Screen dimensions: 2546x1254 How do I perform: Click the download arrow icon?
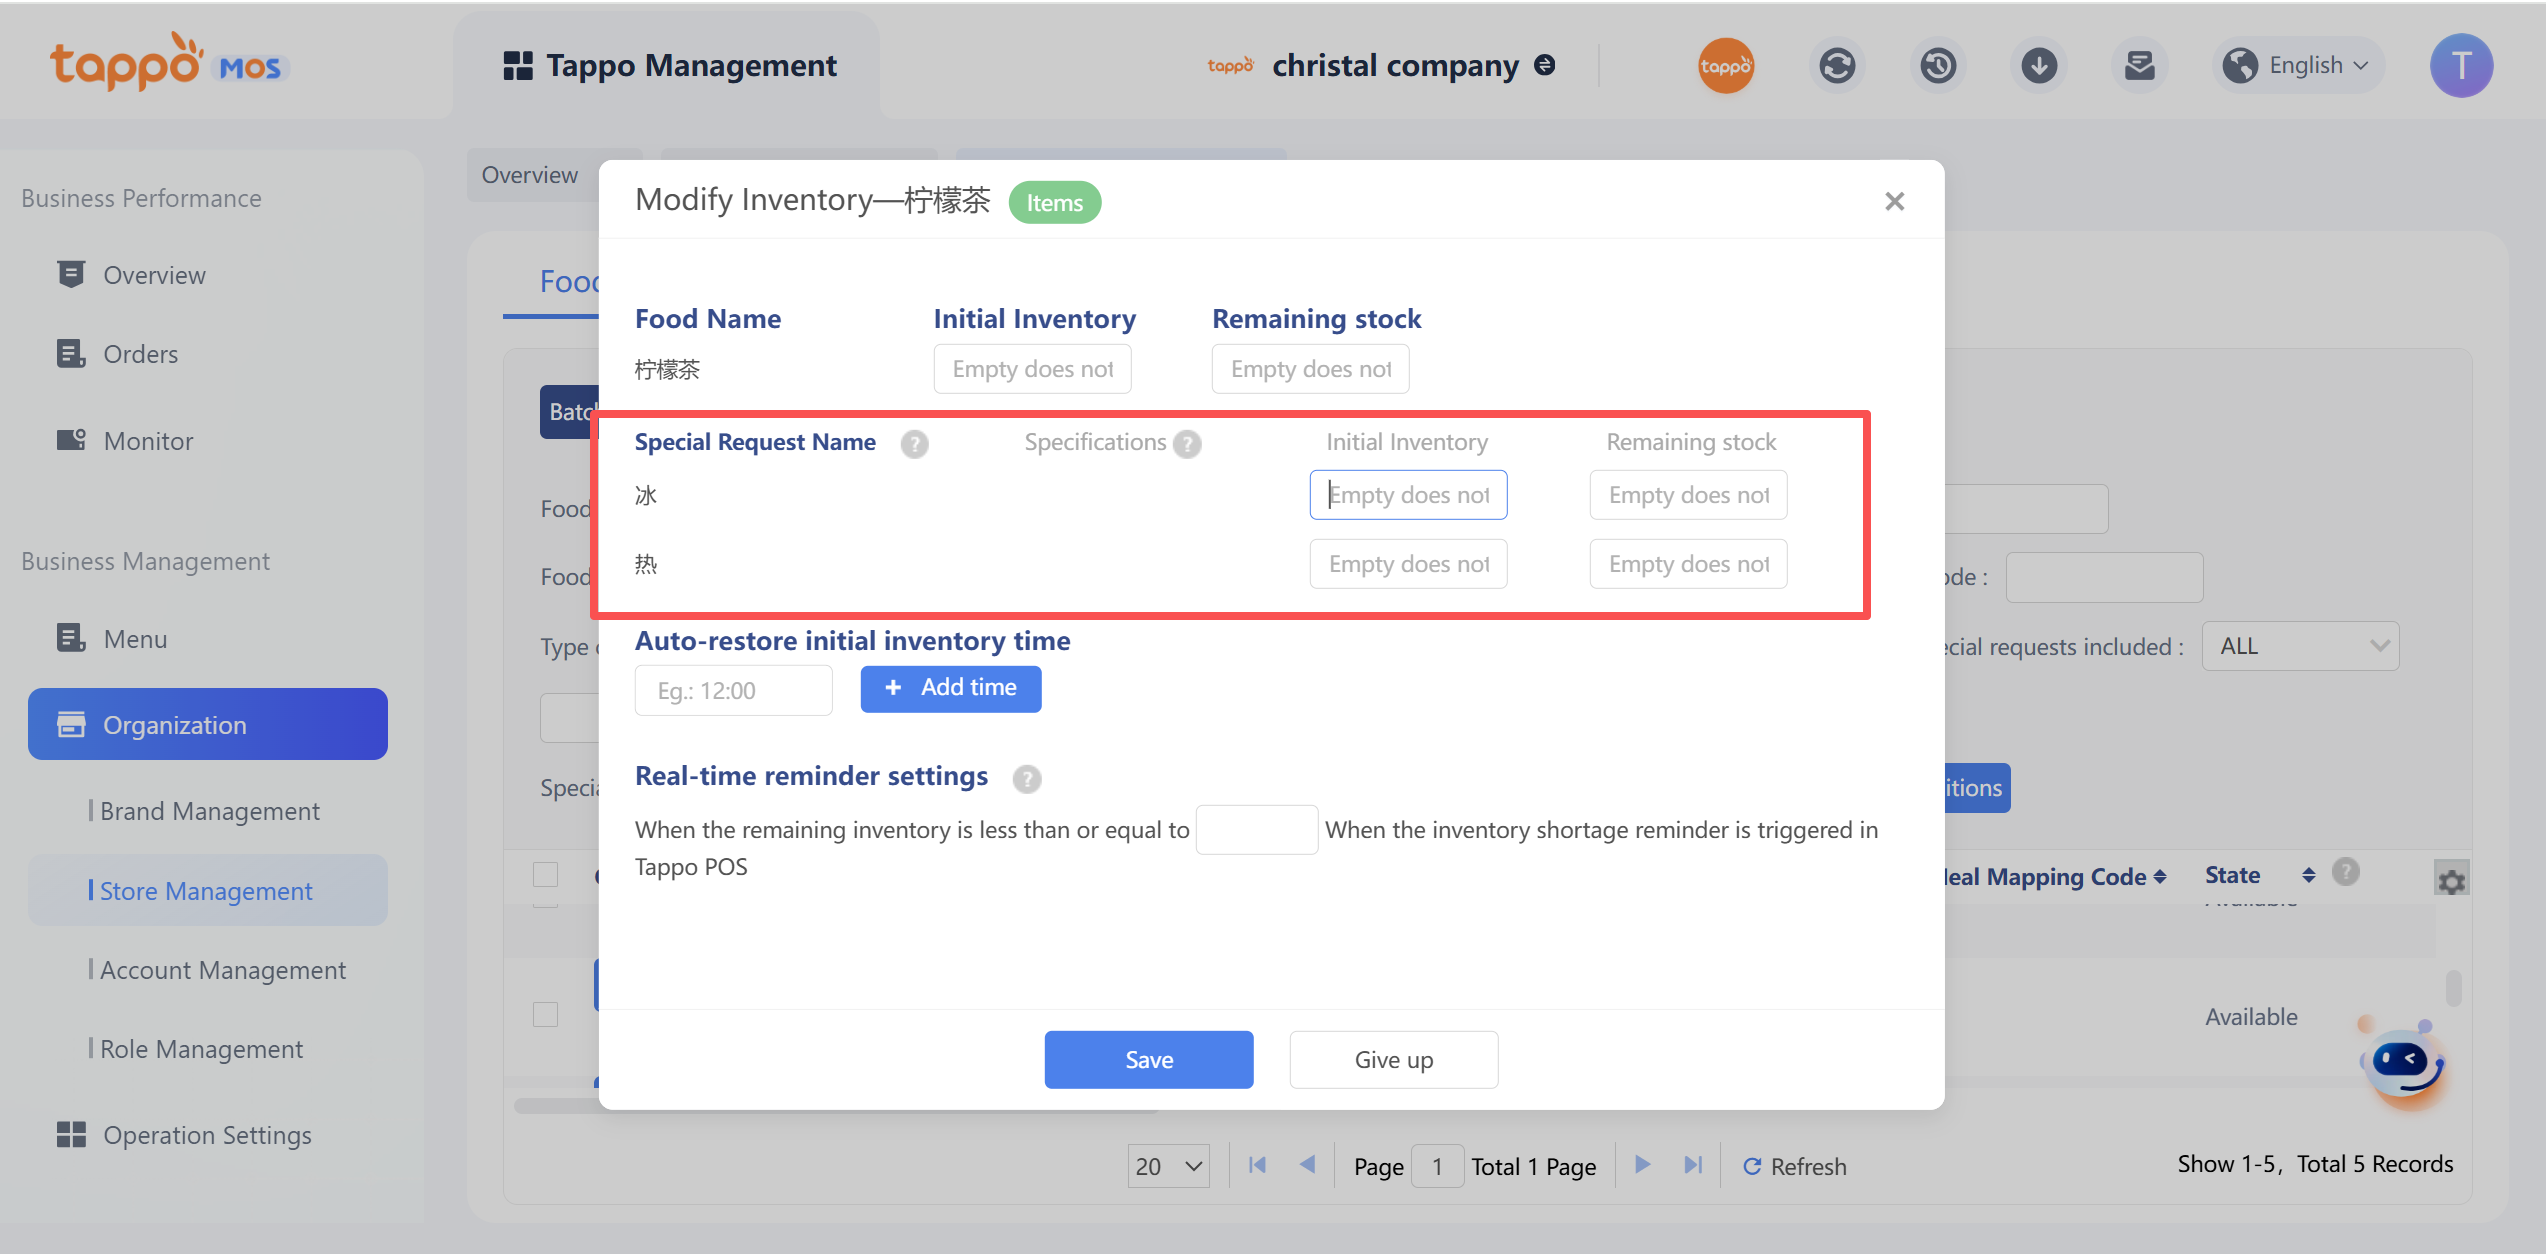pos(2038,66)
